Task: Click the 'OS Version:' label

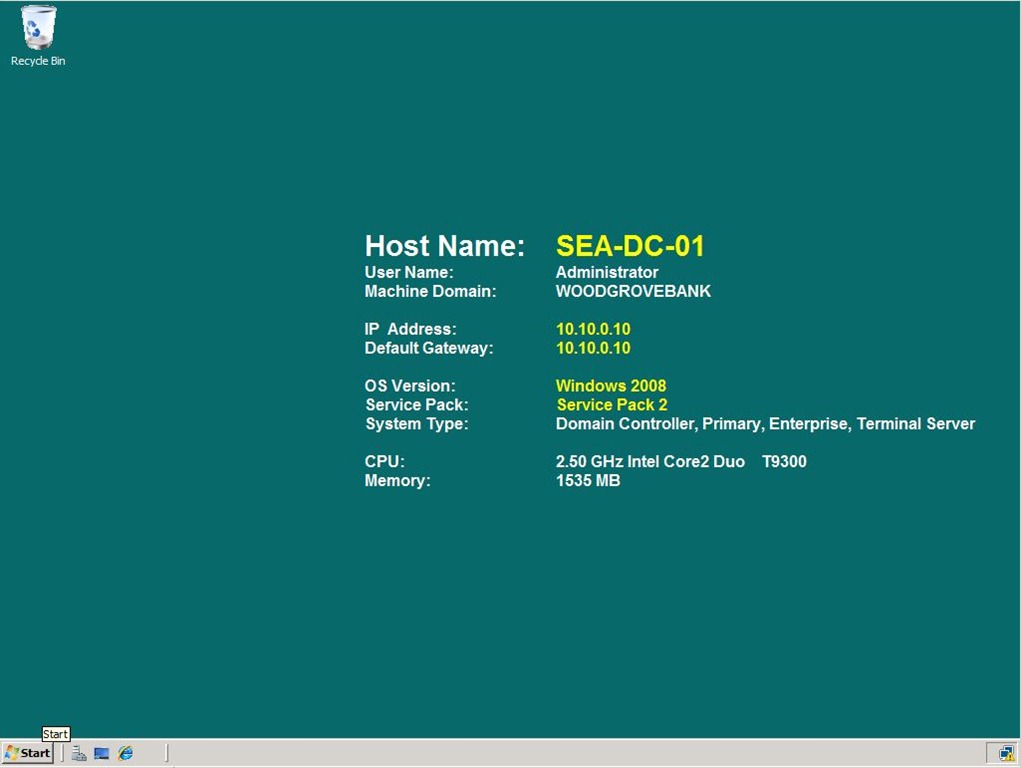Action: [x=410, y=386]
